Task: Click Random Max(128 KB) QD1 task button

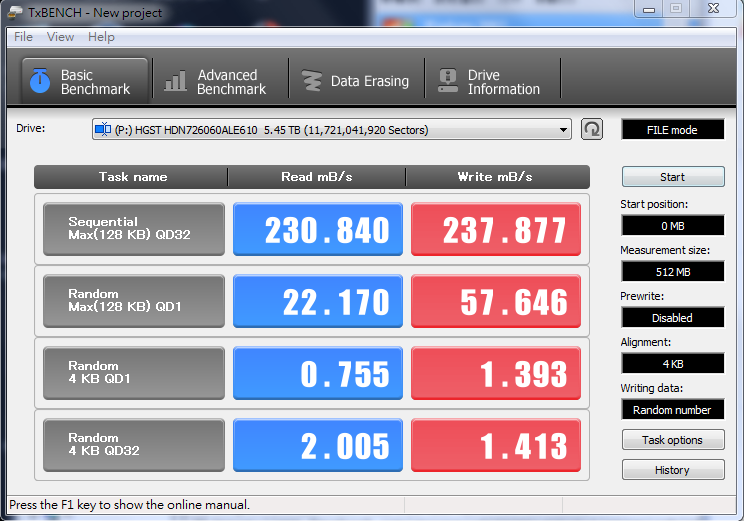Action: [x=134, y=301]
